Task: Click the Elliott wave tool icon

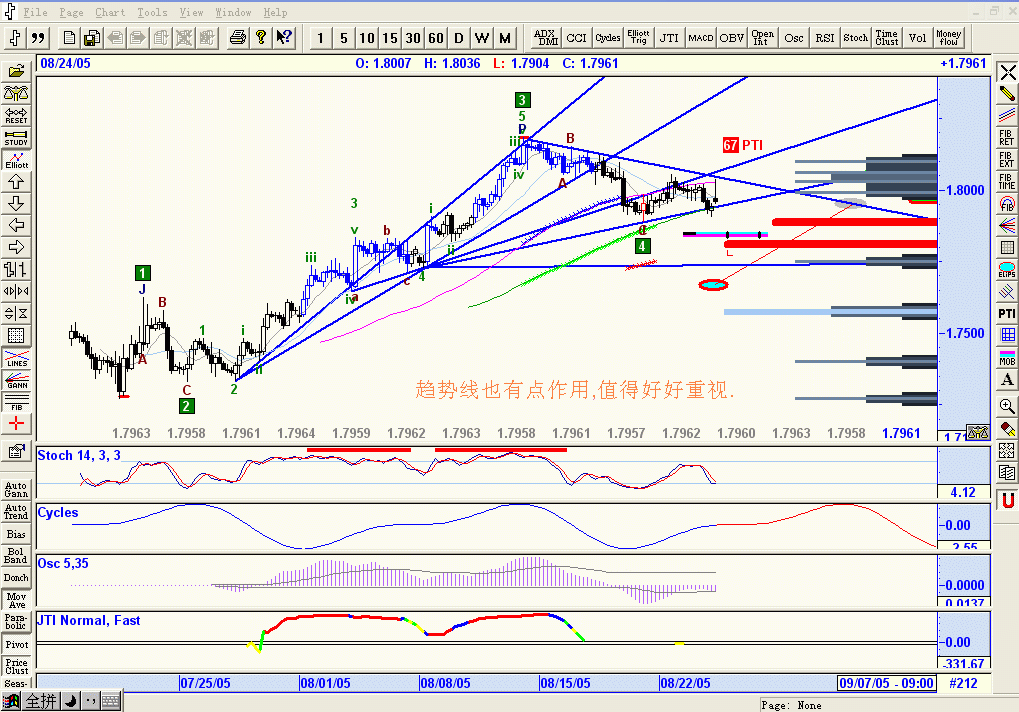Action: [x=16, y=160]
